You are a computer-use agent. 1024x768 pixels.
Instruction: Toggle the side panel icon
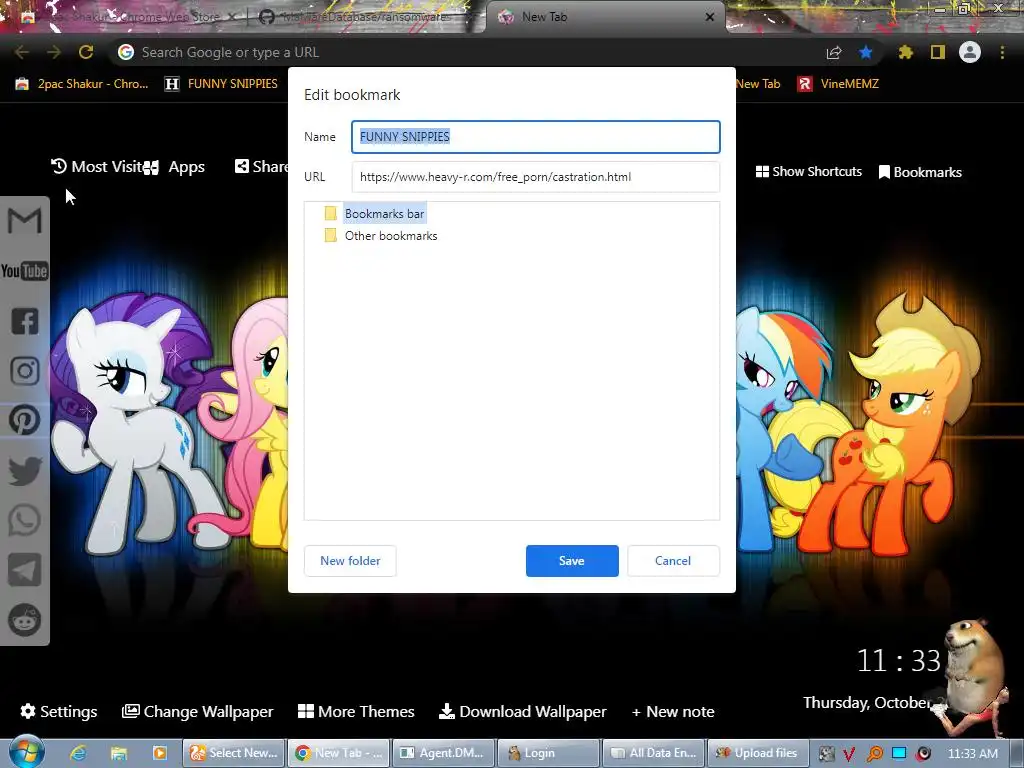[x=938, y=52]
